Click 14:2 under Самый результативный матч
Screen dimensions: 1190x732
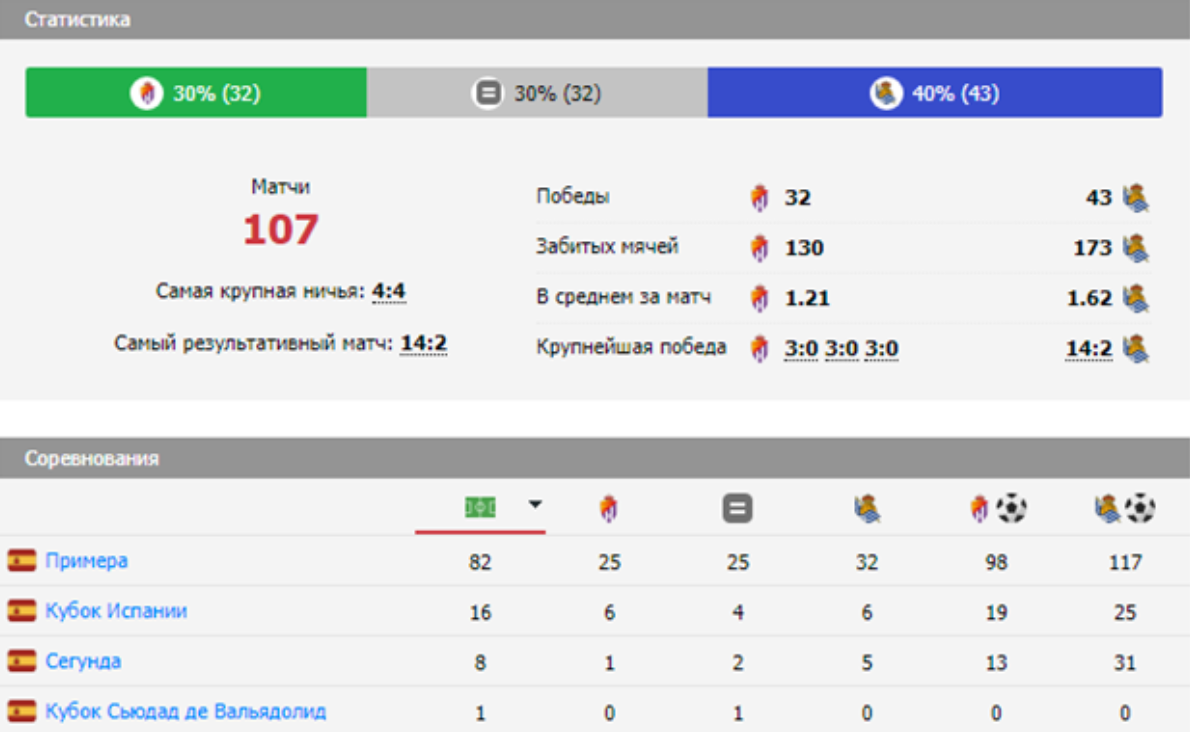click(423, 344)
